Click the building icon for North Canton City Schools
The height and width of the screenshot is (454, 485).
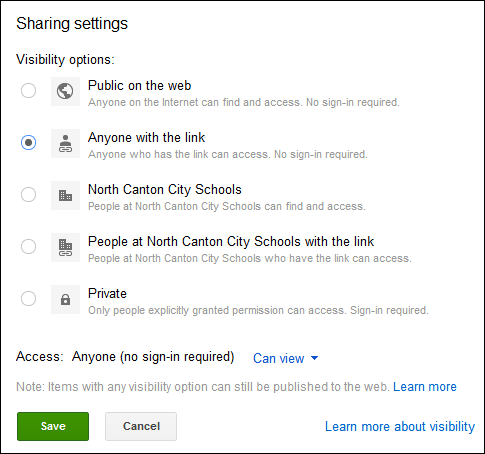(65, 195)
